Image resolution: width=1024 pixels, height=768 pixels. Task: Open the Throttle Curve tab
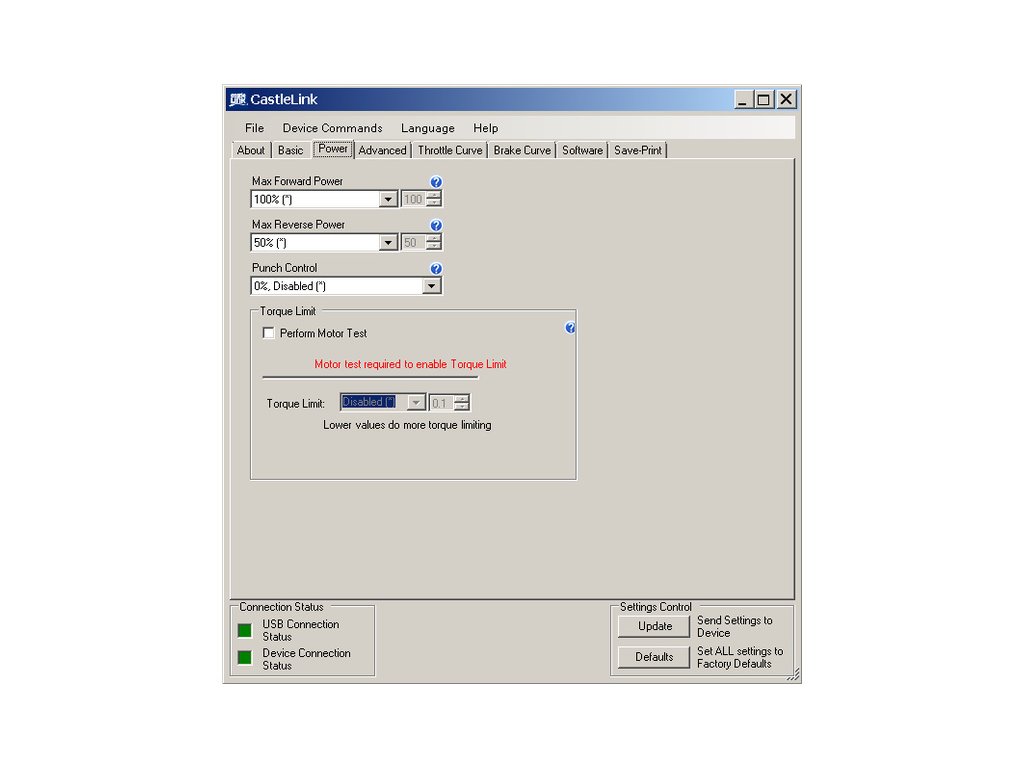[x=450, y=150]
